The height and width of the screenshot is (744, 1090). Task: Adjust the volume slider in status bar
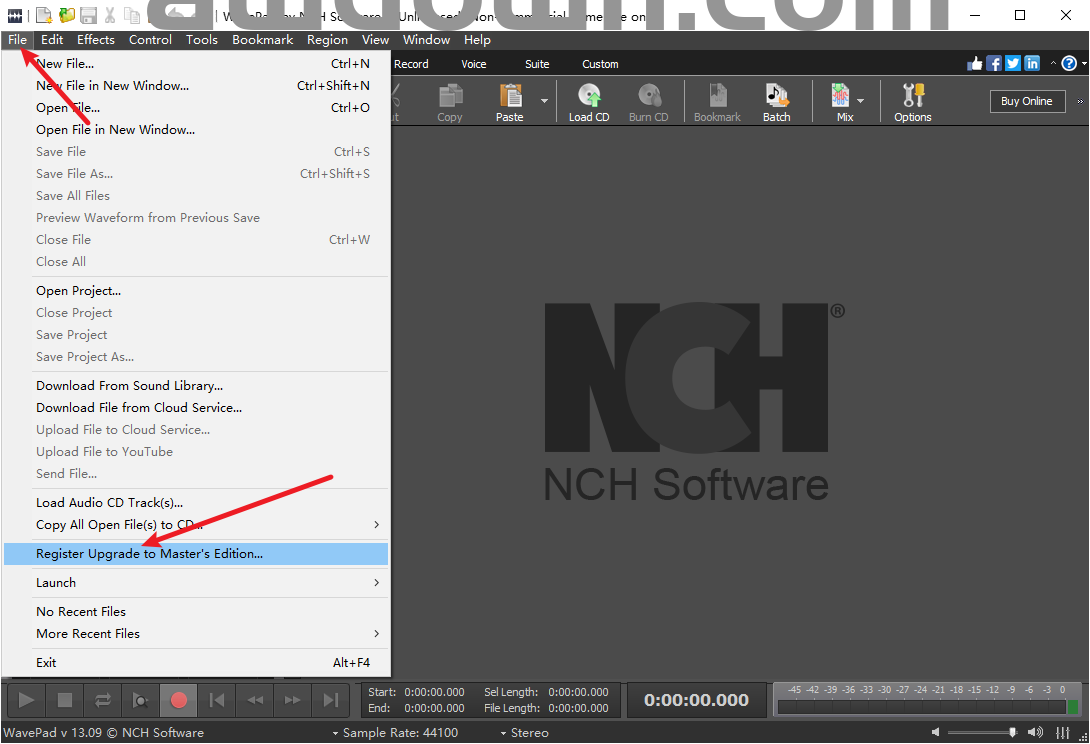(1012, 733)
